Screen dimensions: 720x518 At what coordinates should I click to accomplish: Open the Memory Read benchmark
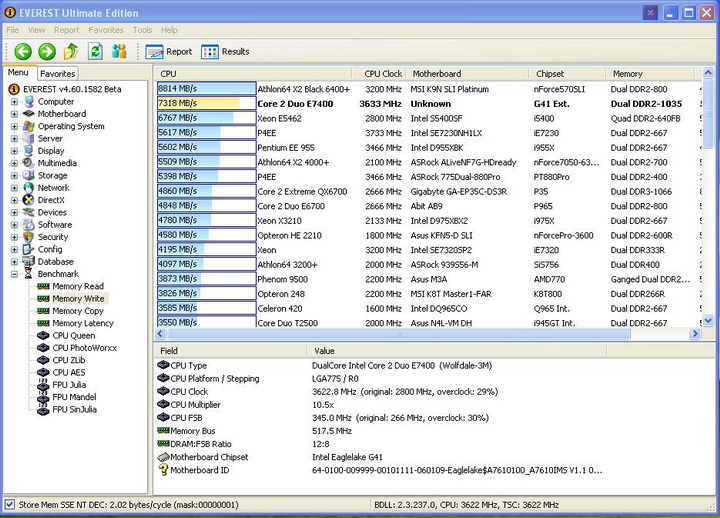click(x=78, y=286)
